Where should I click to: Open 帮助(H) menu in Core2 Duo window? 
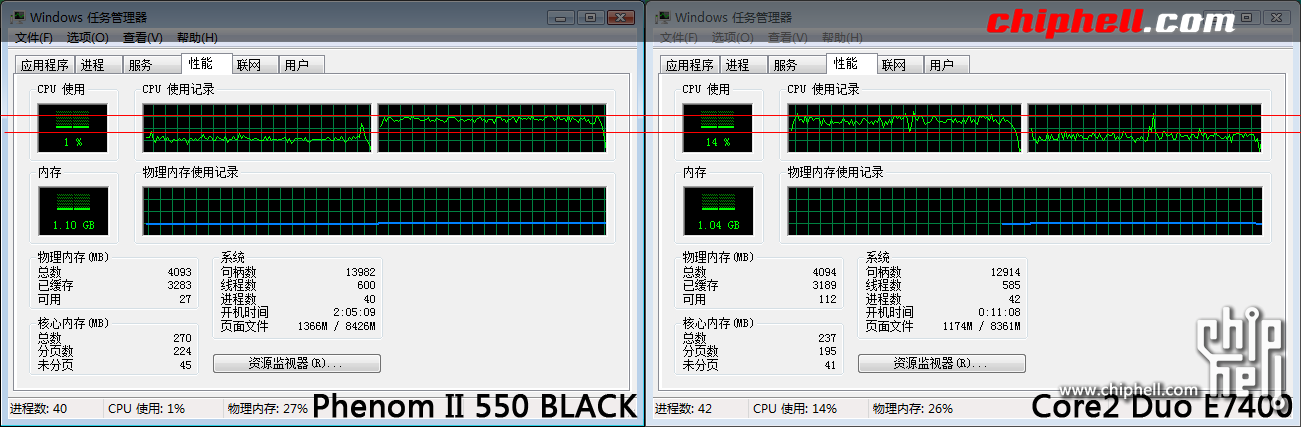pos(842,38)
